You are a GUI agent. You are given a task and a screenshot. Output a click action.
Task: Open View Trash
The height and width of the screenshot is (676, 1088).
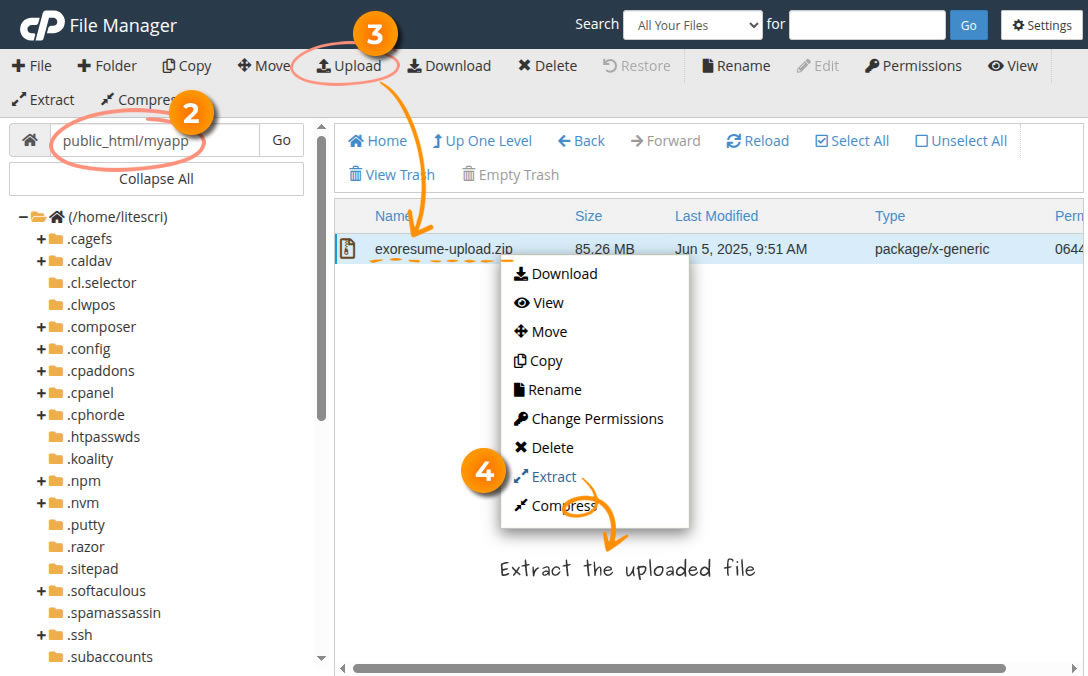[392, 175]
